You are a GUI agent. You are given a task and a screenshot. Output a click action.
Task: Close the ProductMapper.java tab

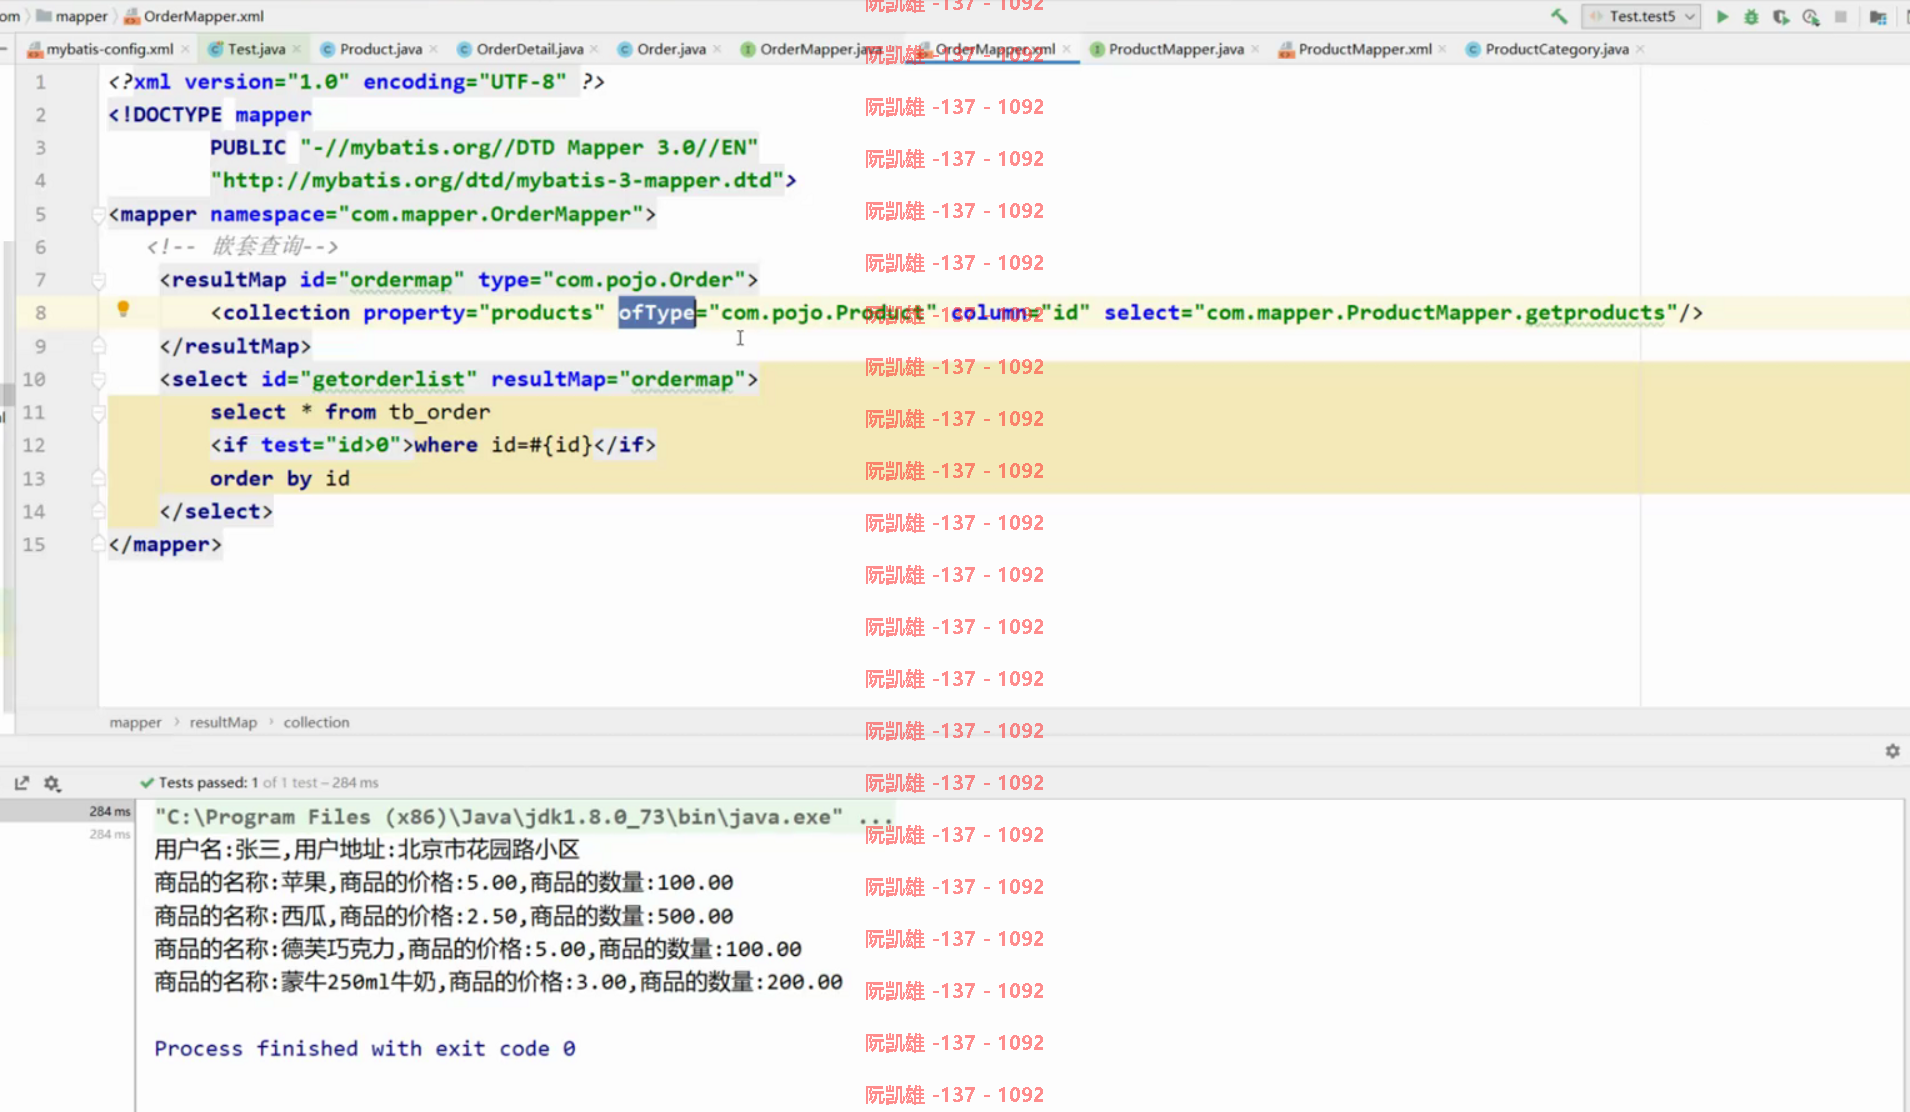point(1255,49)
